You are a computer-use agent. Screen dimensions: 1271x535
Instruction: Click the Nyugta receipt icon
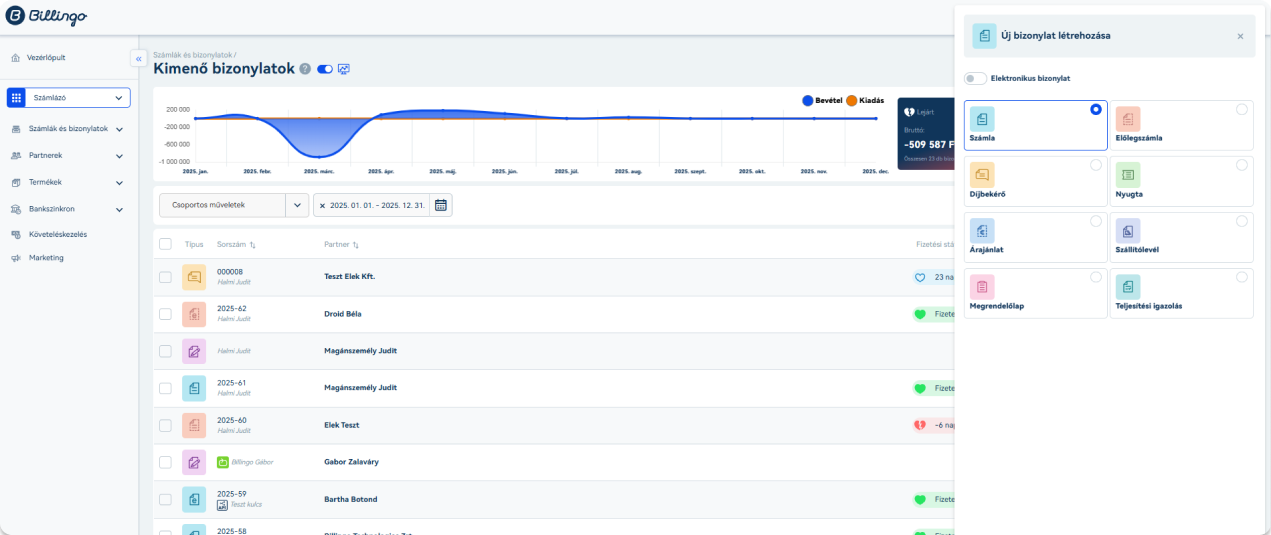pyautogui.click(x=1128, y=174)
